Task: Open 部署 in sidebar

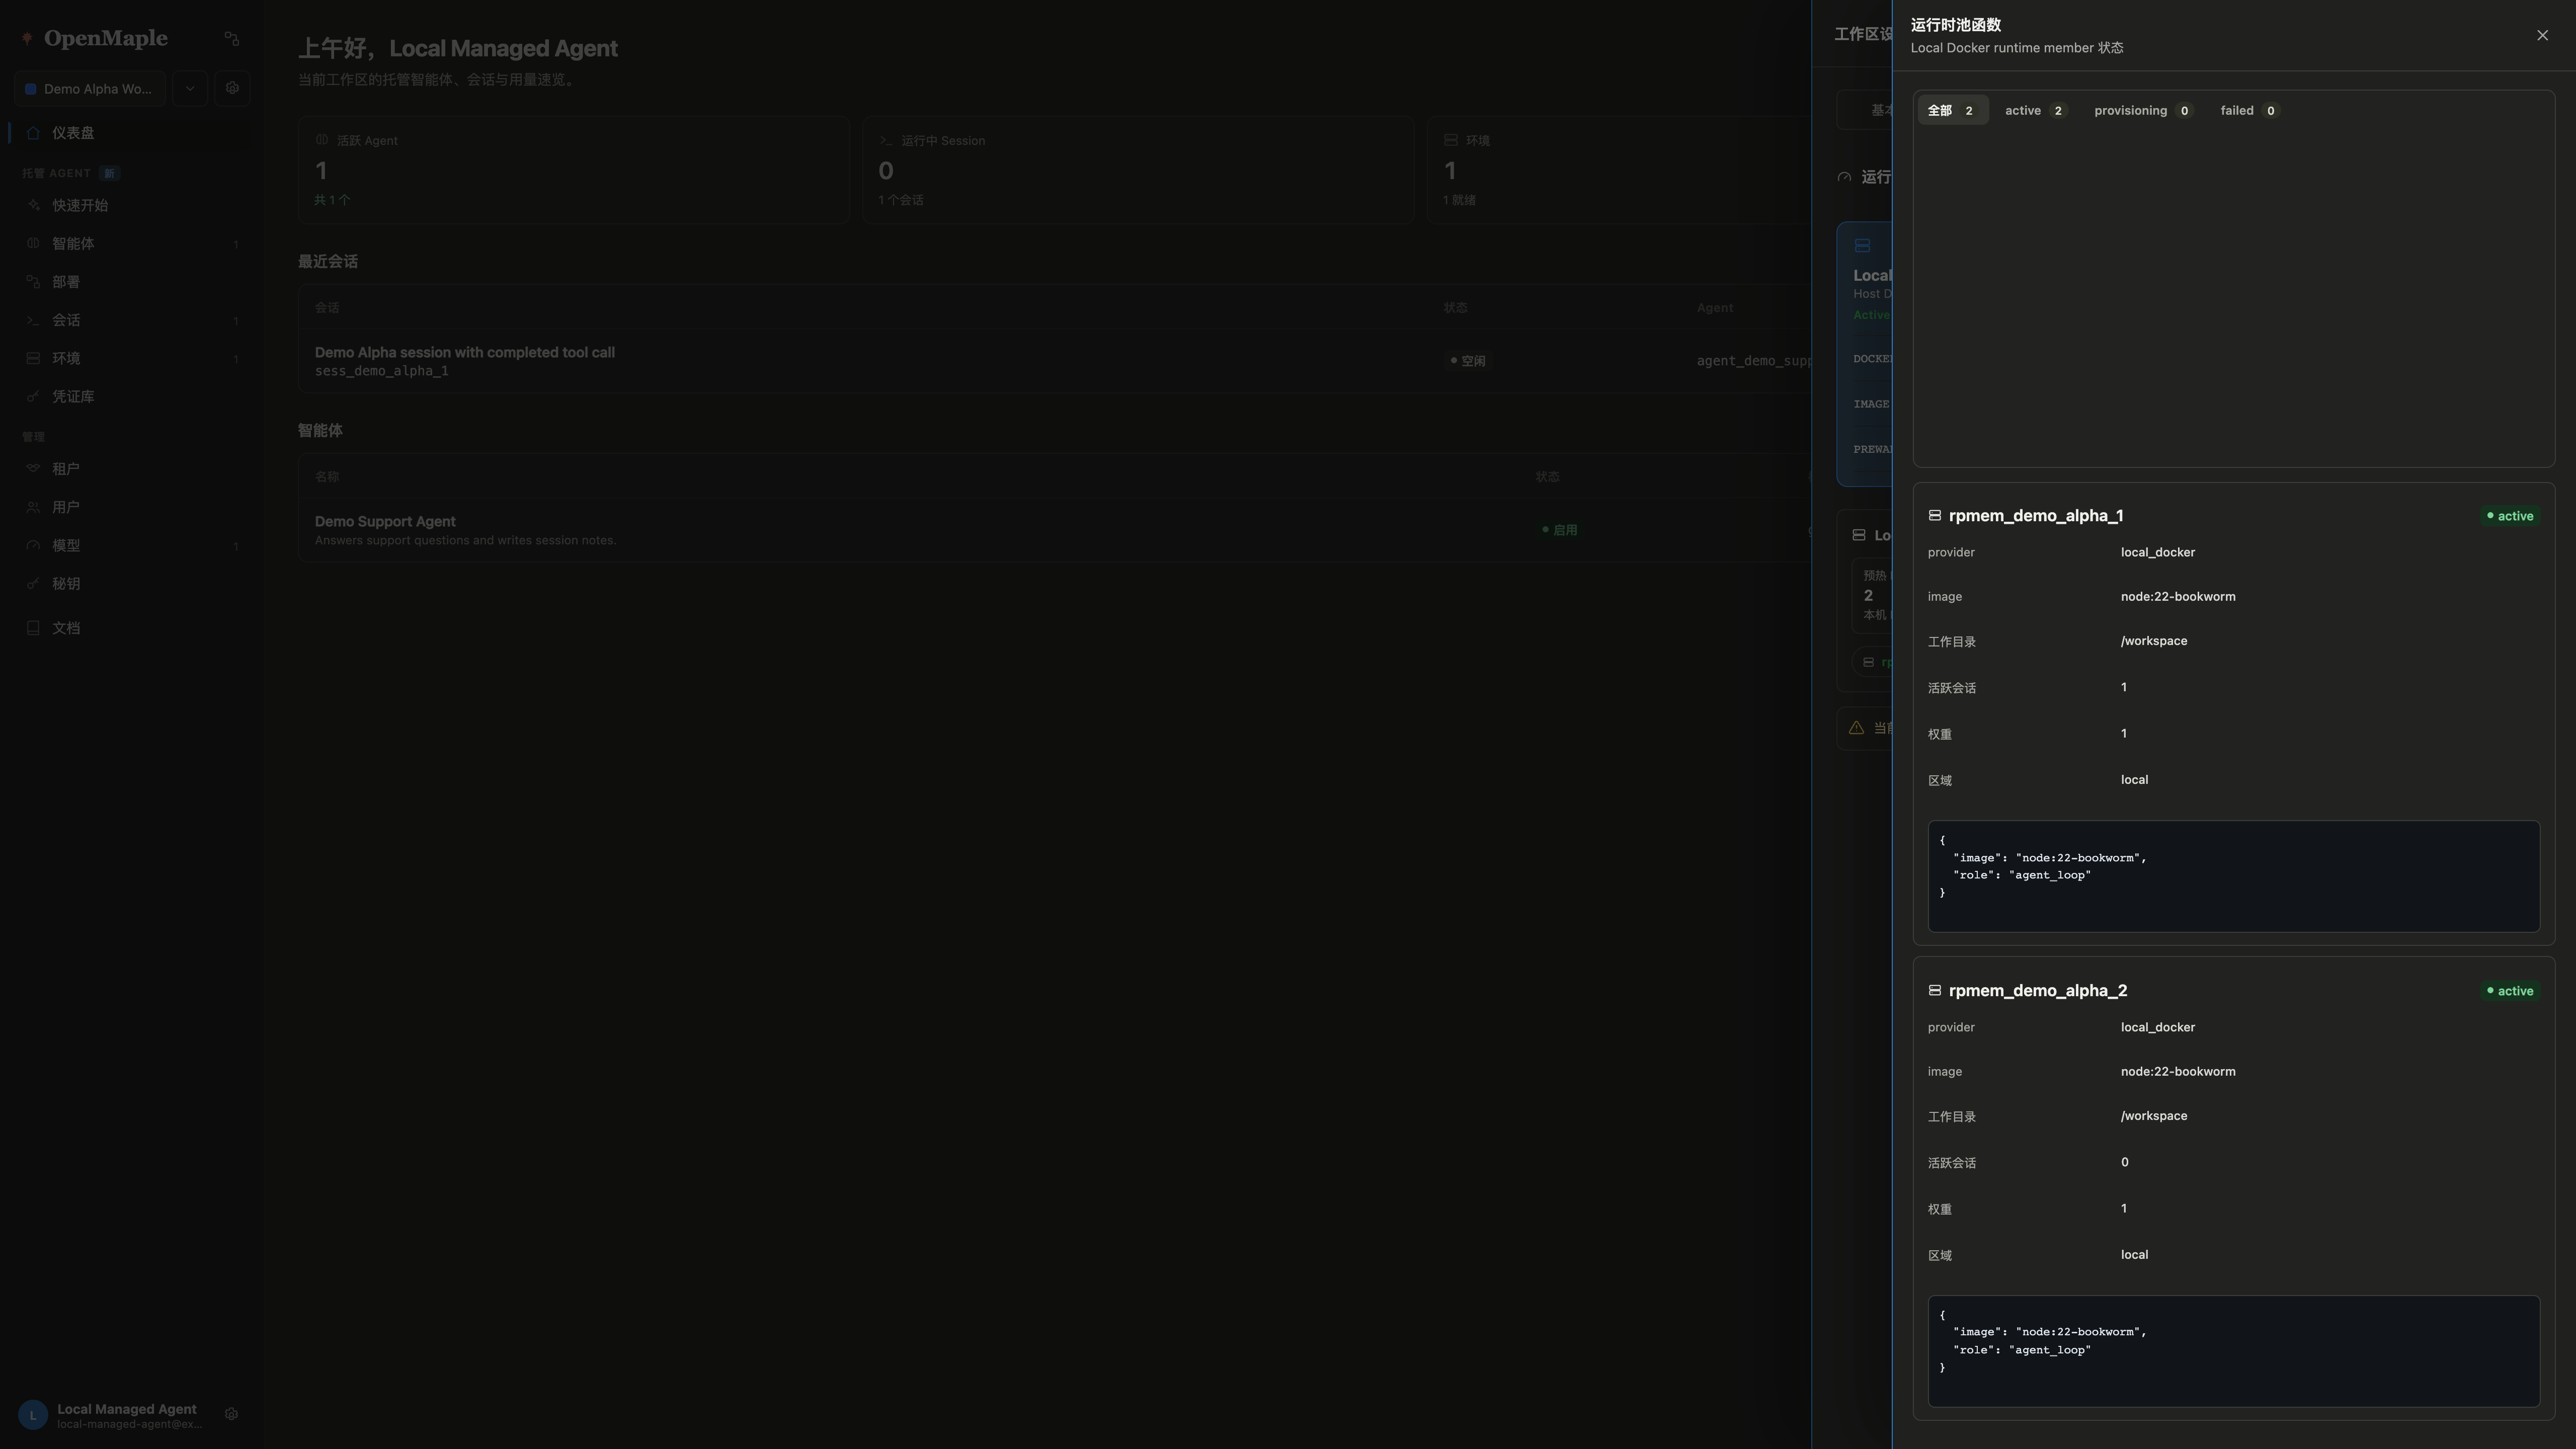Action: pos(130,282)
